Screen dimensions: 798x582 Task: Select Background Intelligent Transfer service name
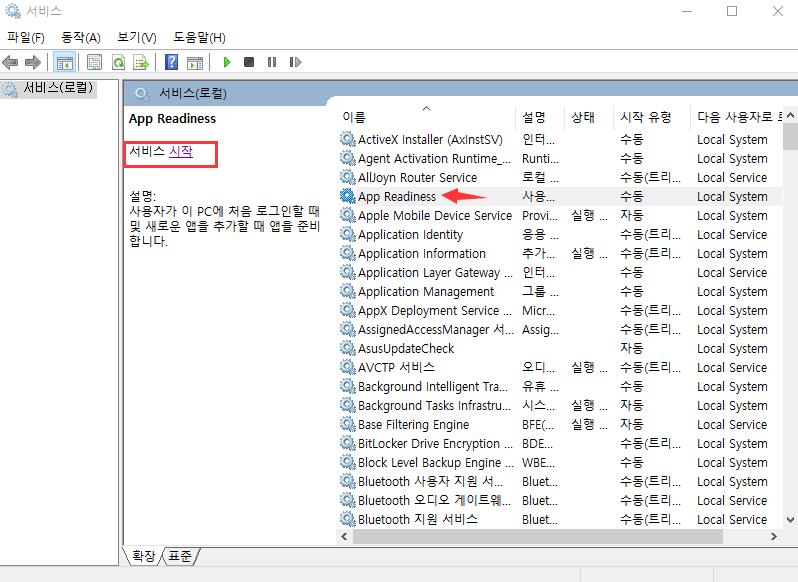[433, 387]
